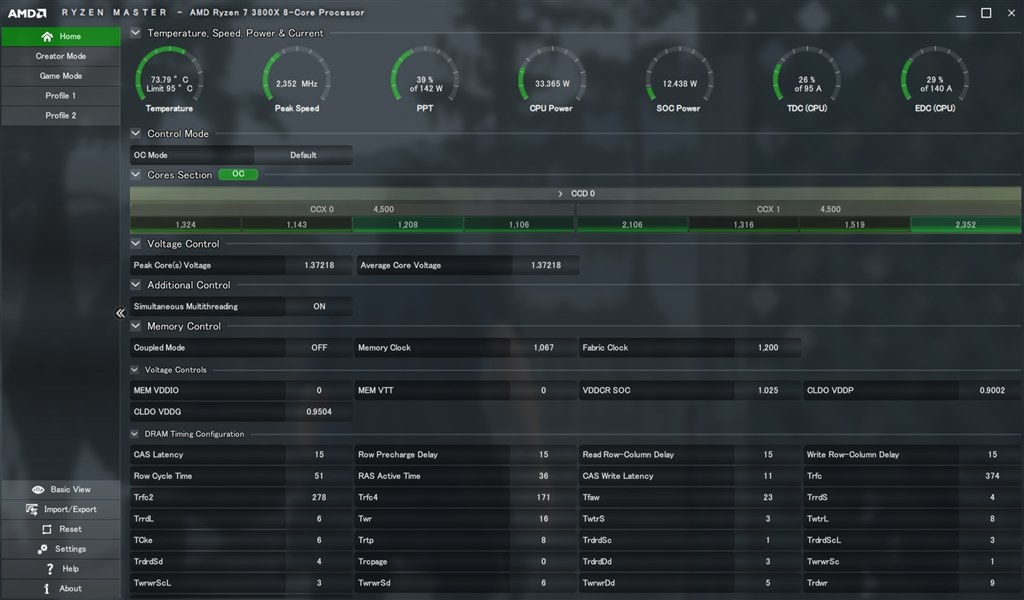Click the OC Mode Default value
Screen dimensions: 1024x600
coord(303,155)
